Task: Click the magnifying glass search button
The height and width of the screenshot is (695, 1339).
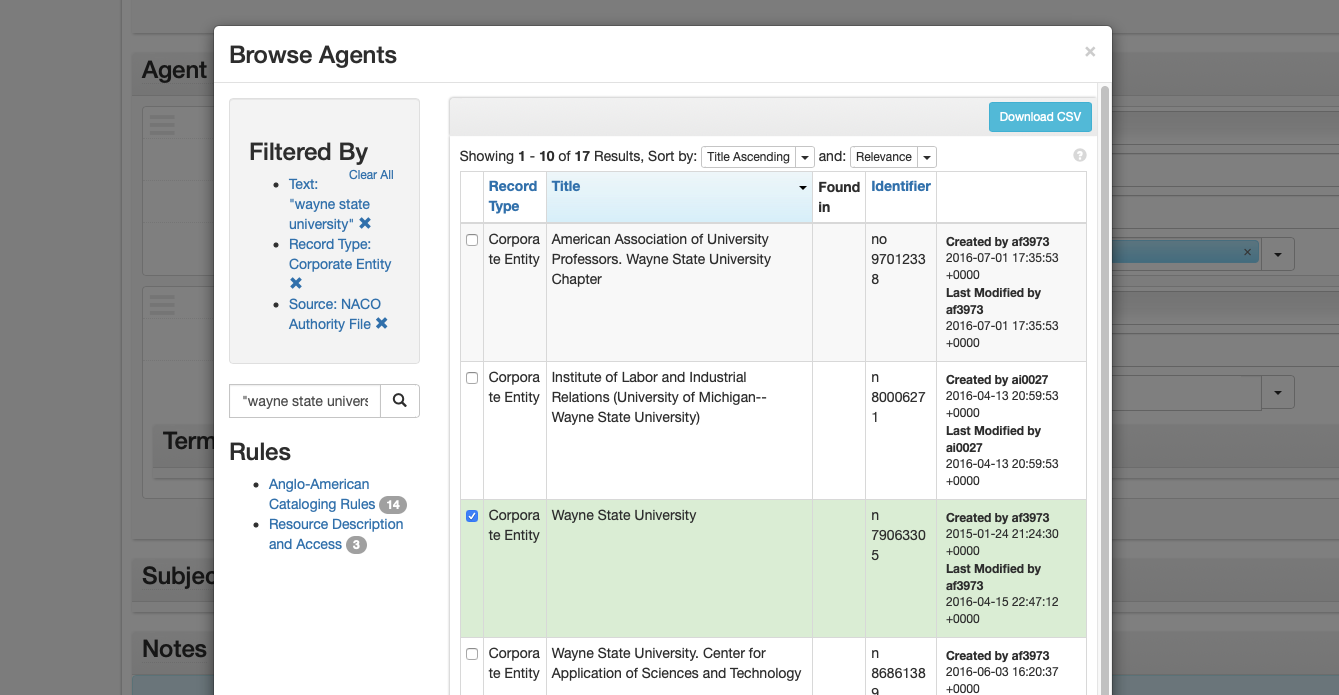Action: 400,401
